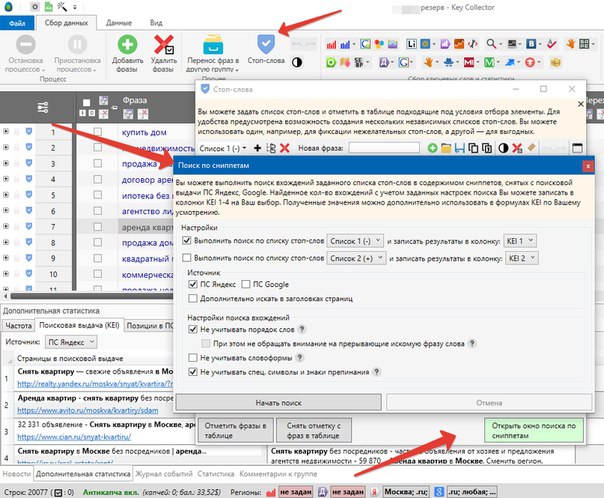604x498 pixels.
Task: Click the red Delete phrases icon
Action: (163, 44)
